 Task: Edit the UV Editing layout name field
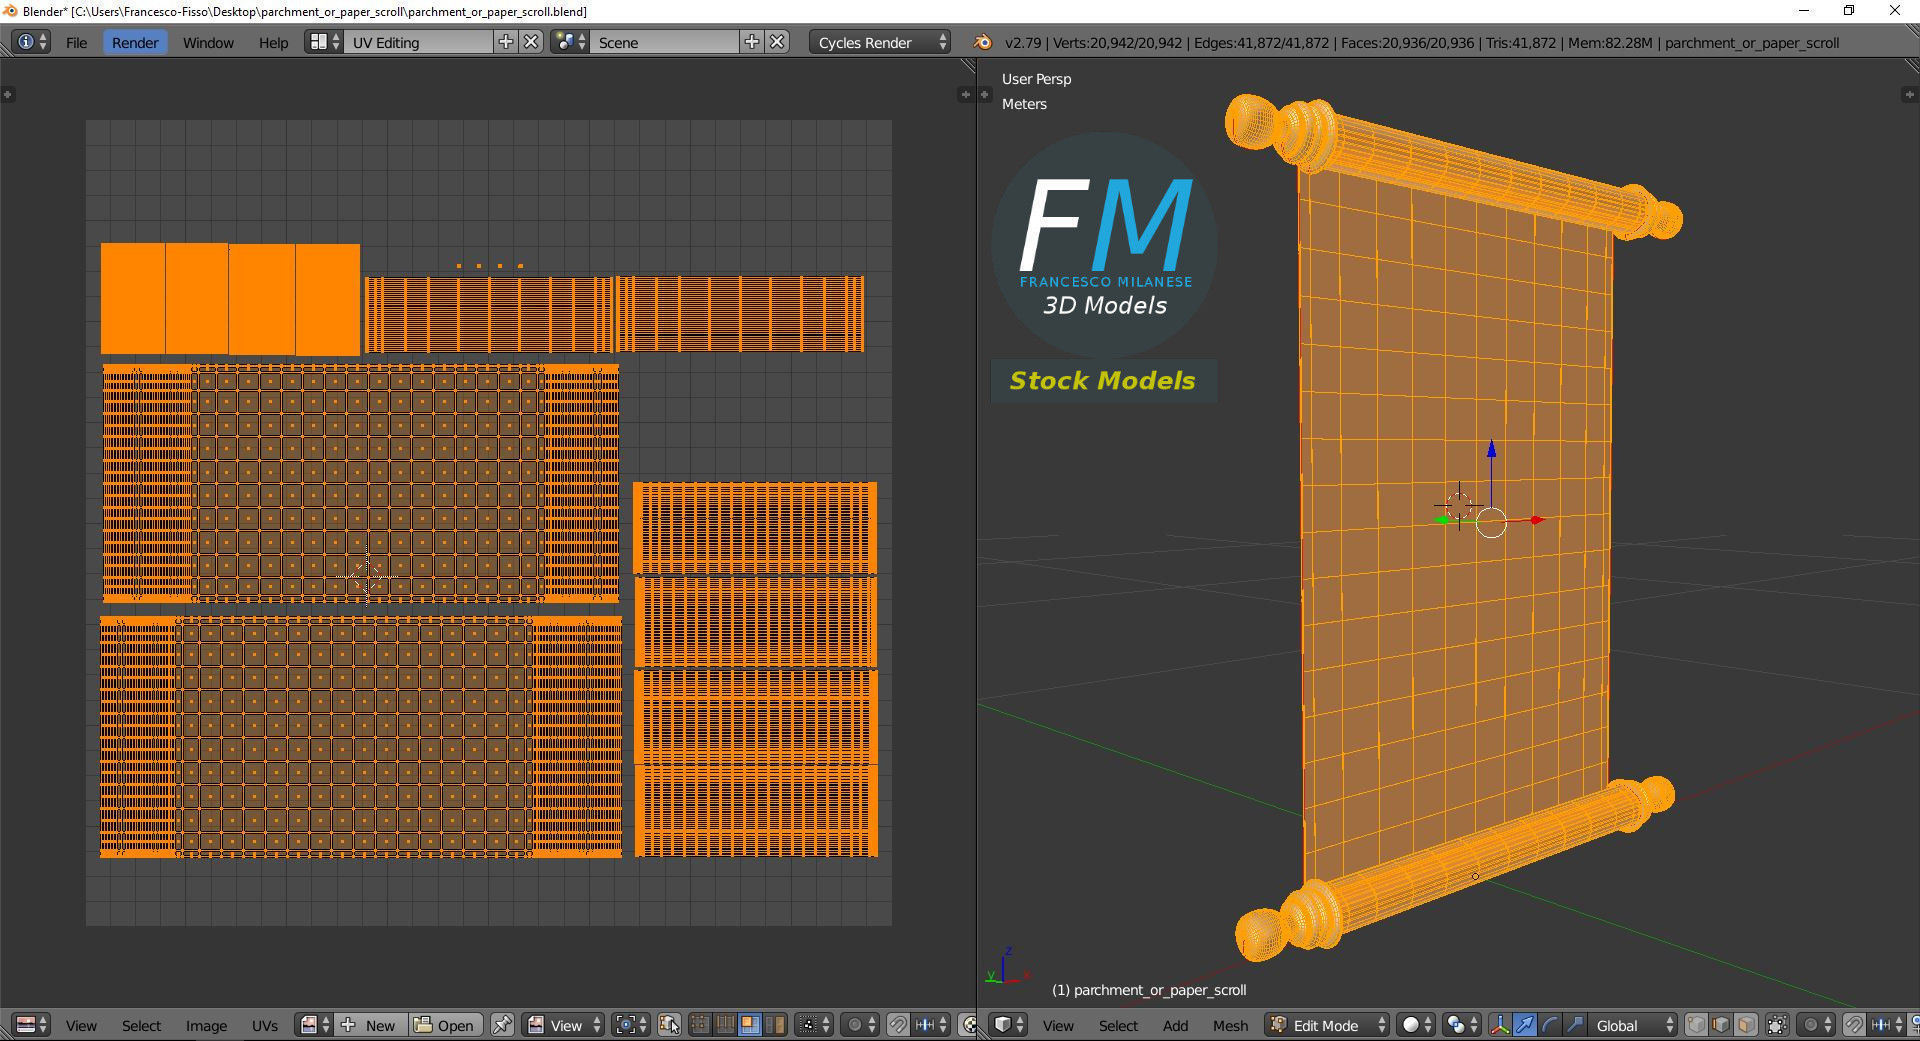coord(418,42)
